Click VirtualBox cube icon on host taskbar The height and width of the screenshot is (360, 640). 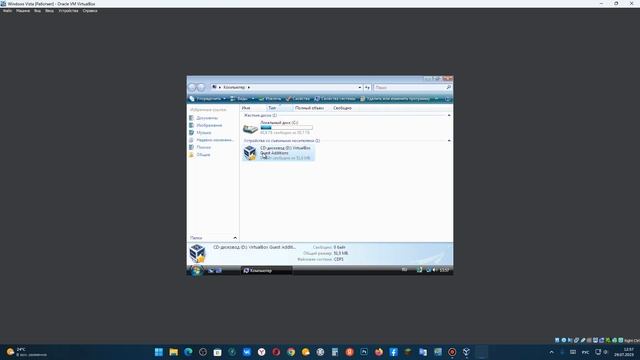point(467,352)
